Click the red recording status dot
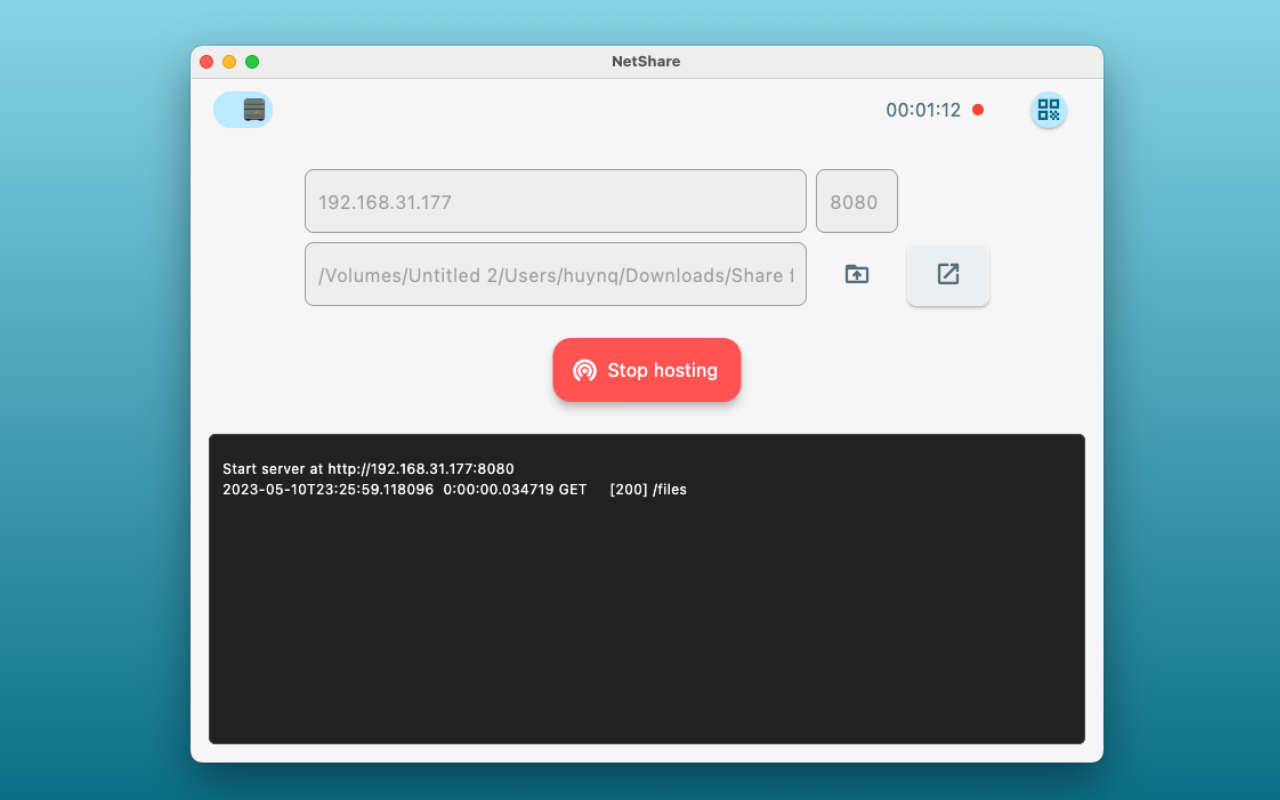This screenshot has width=1280, height=800. (978, 110)
